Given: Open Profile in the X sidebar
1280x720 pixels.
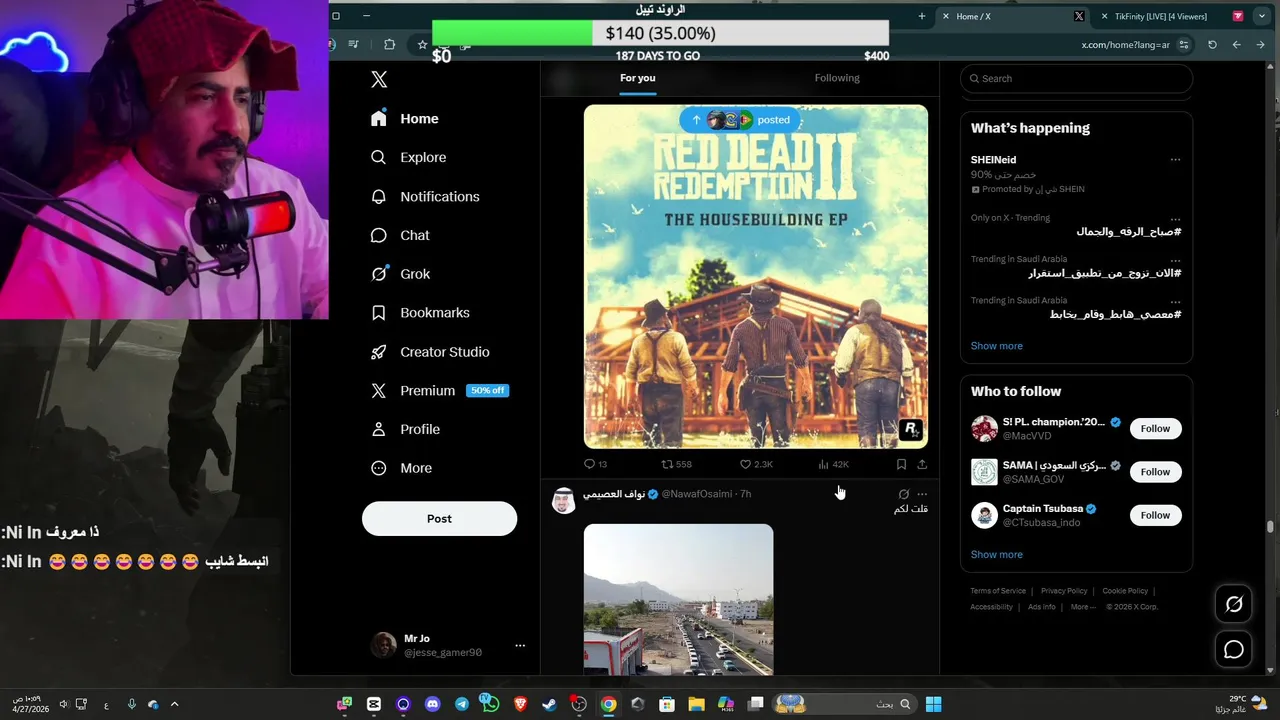Looking at the screenshot, I should click(405, 429).
